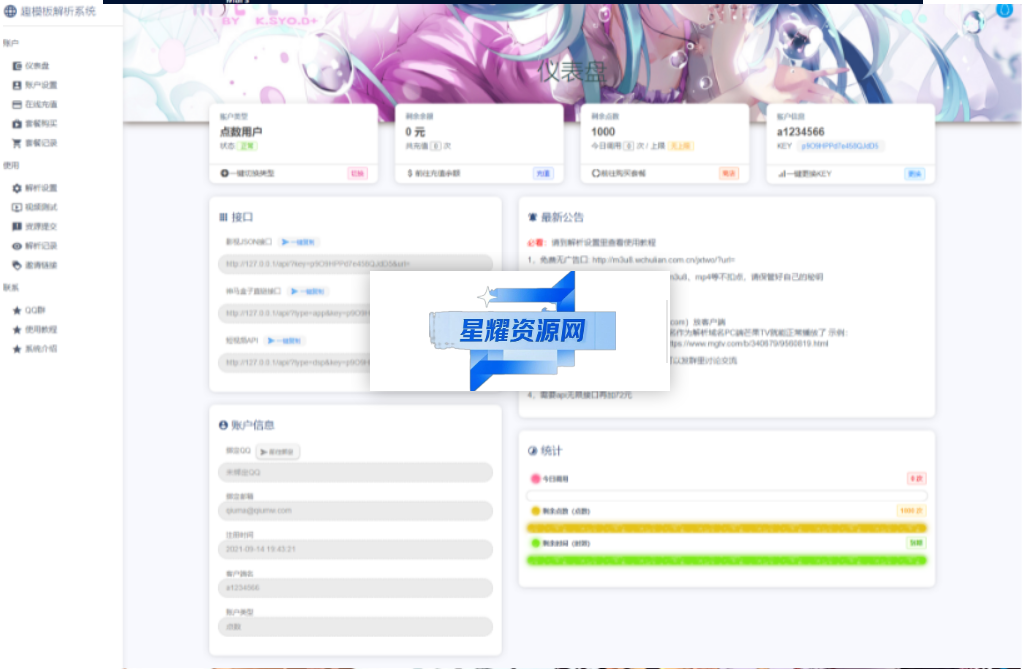The width and height of the screenshot is (1024, 669).
Task: Click the blue KEY value in account card
Action: 840,146
